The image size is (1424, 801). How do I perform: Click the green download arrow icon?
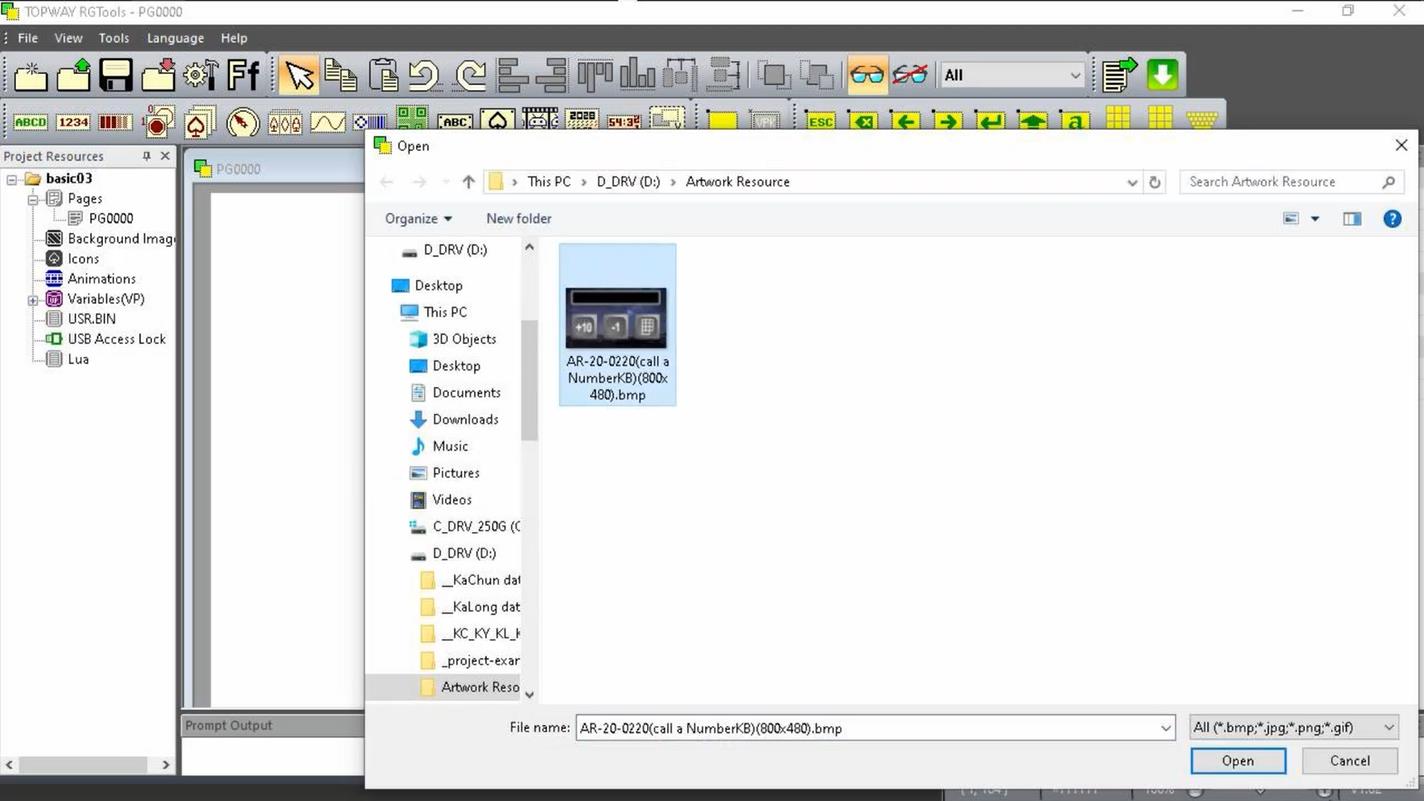[x=1162, y=75]
